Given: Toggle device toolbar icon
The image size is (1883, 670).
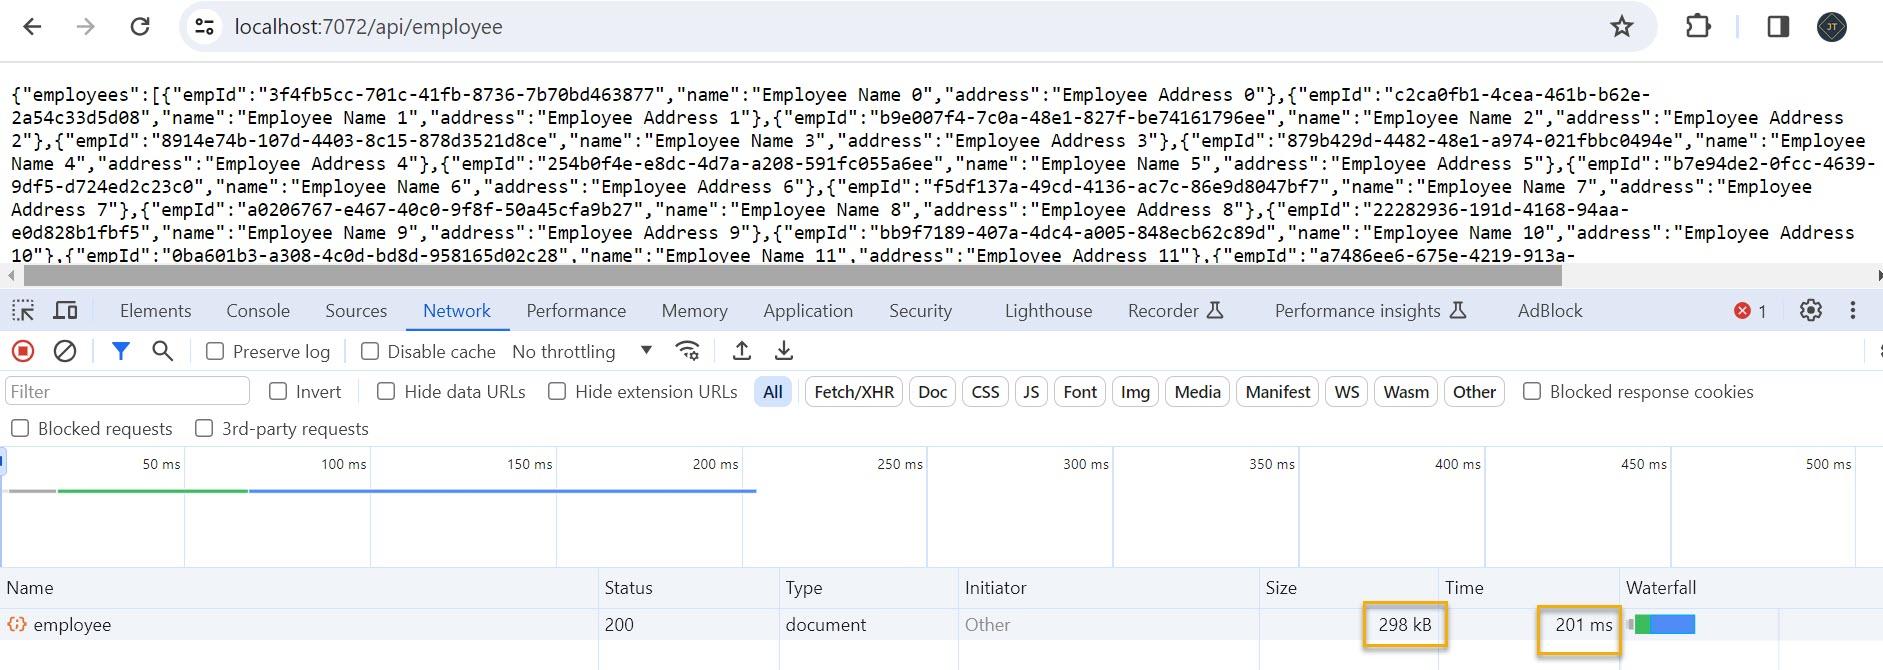Looking at the screenshot, I should pos(65,311).
